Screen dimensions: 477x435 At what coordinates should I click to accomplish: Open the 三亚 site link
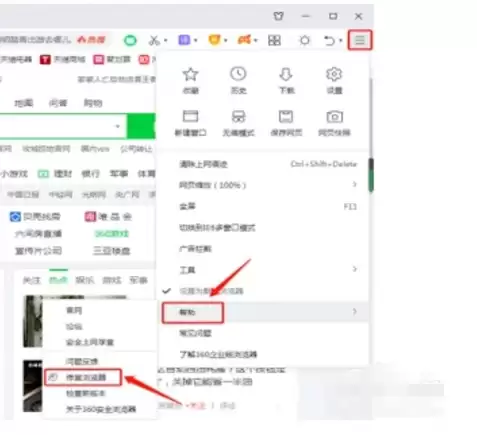111,251
